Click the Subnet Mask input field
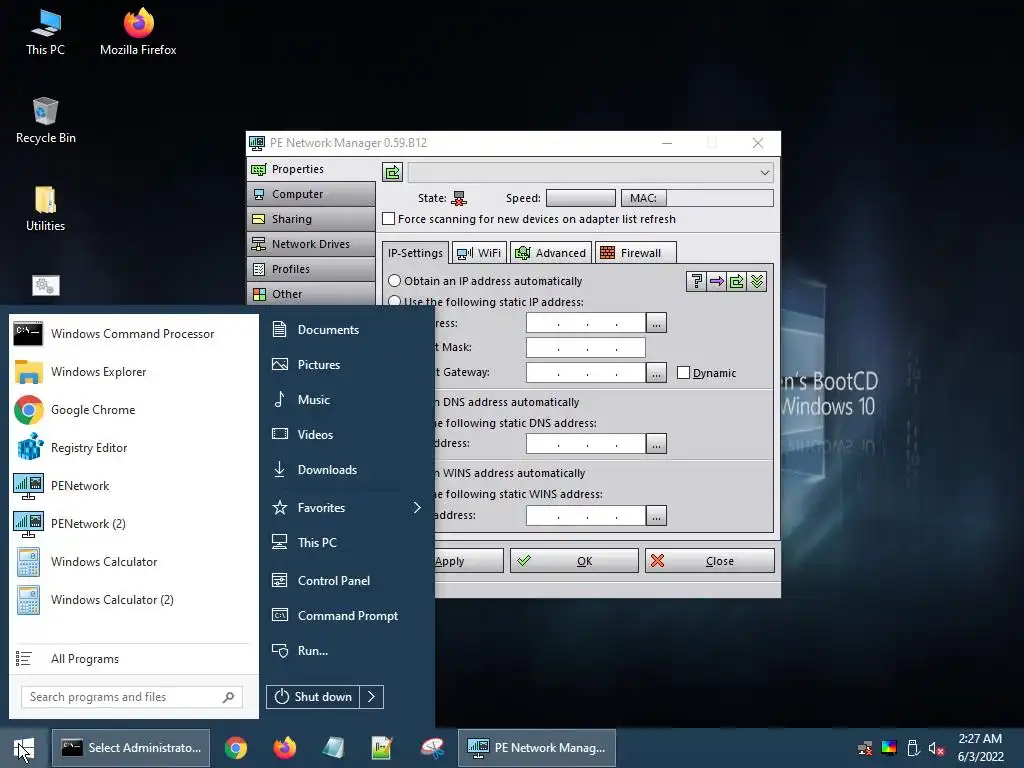The height and width of the screenshot is (768, 1024). point(586,347)
